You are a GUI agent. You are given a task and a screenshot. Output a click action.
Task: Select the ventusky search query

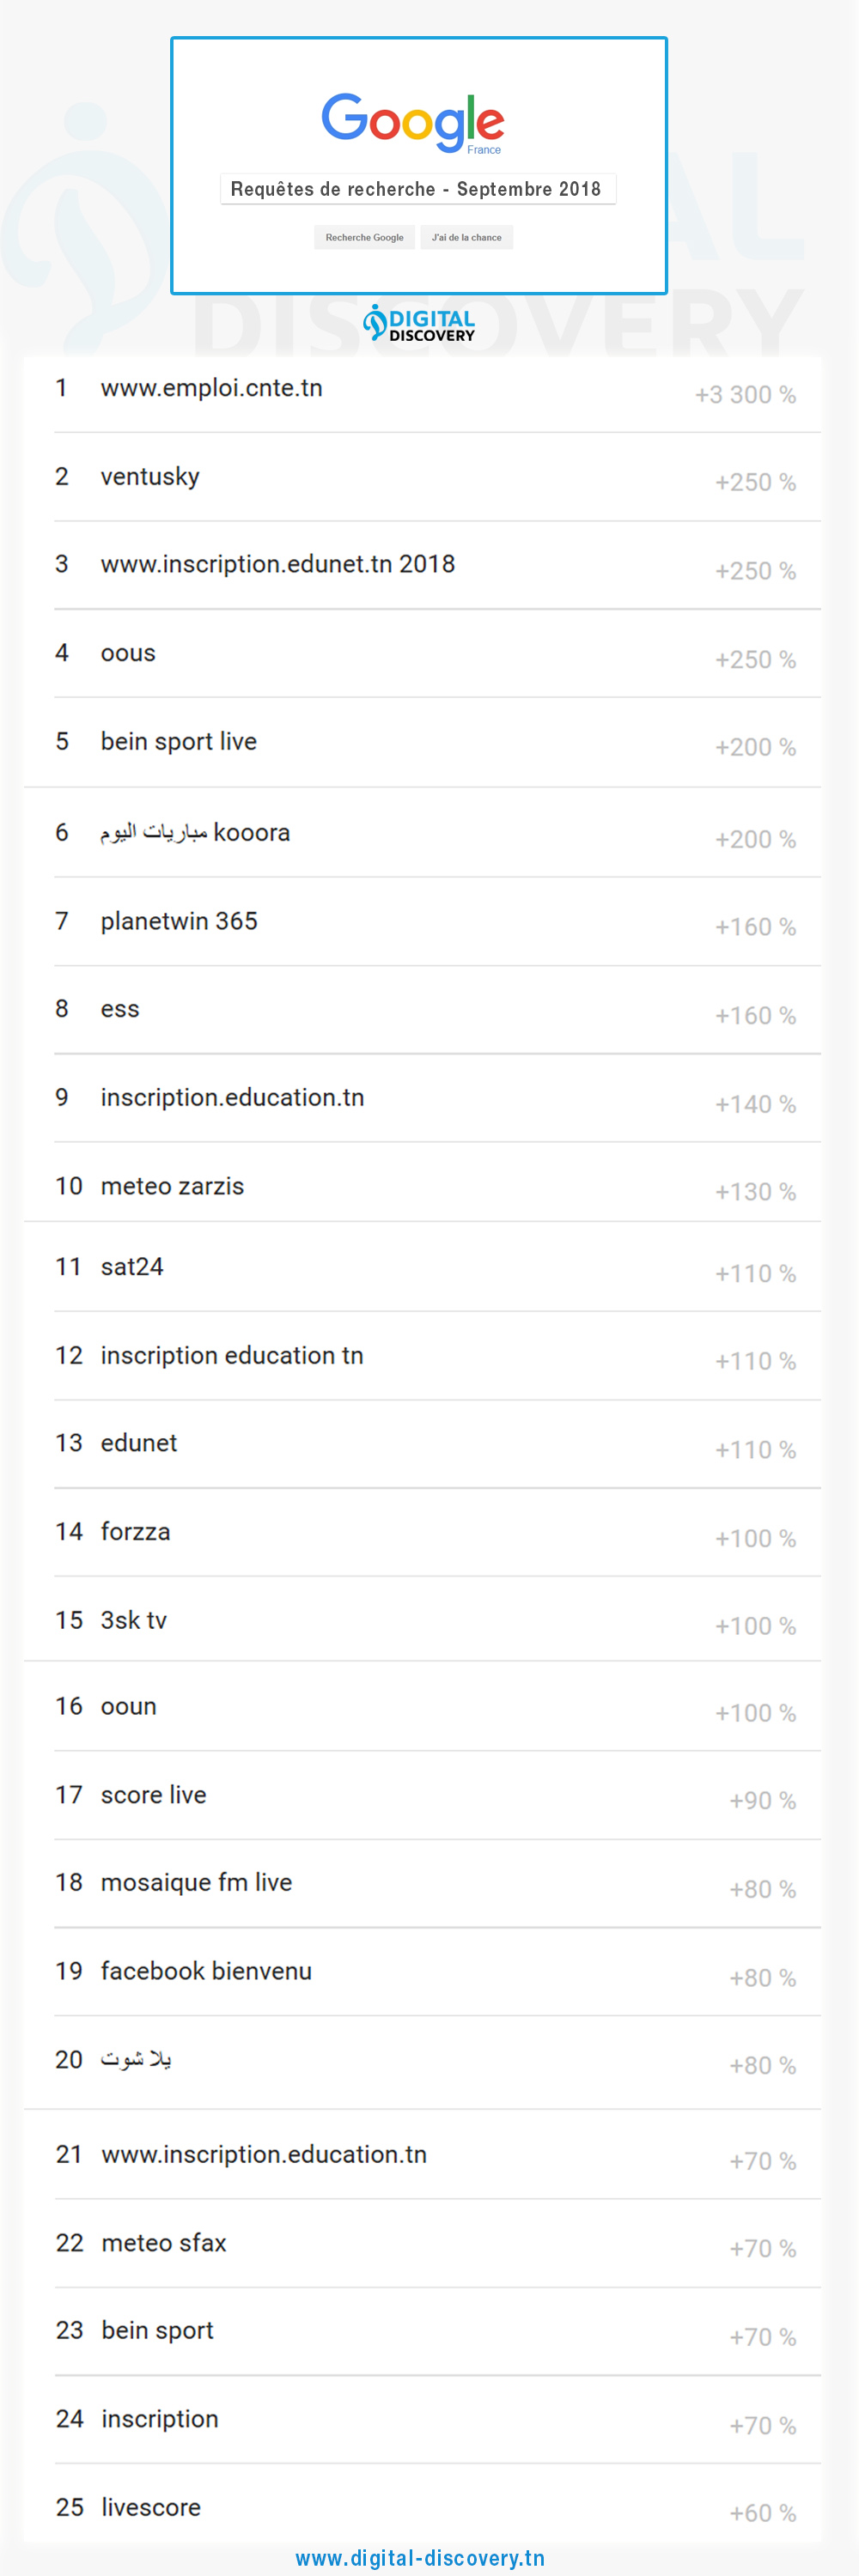pyautogui.click(x=150, y=477)
